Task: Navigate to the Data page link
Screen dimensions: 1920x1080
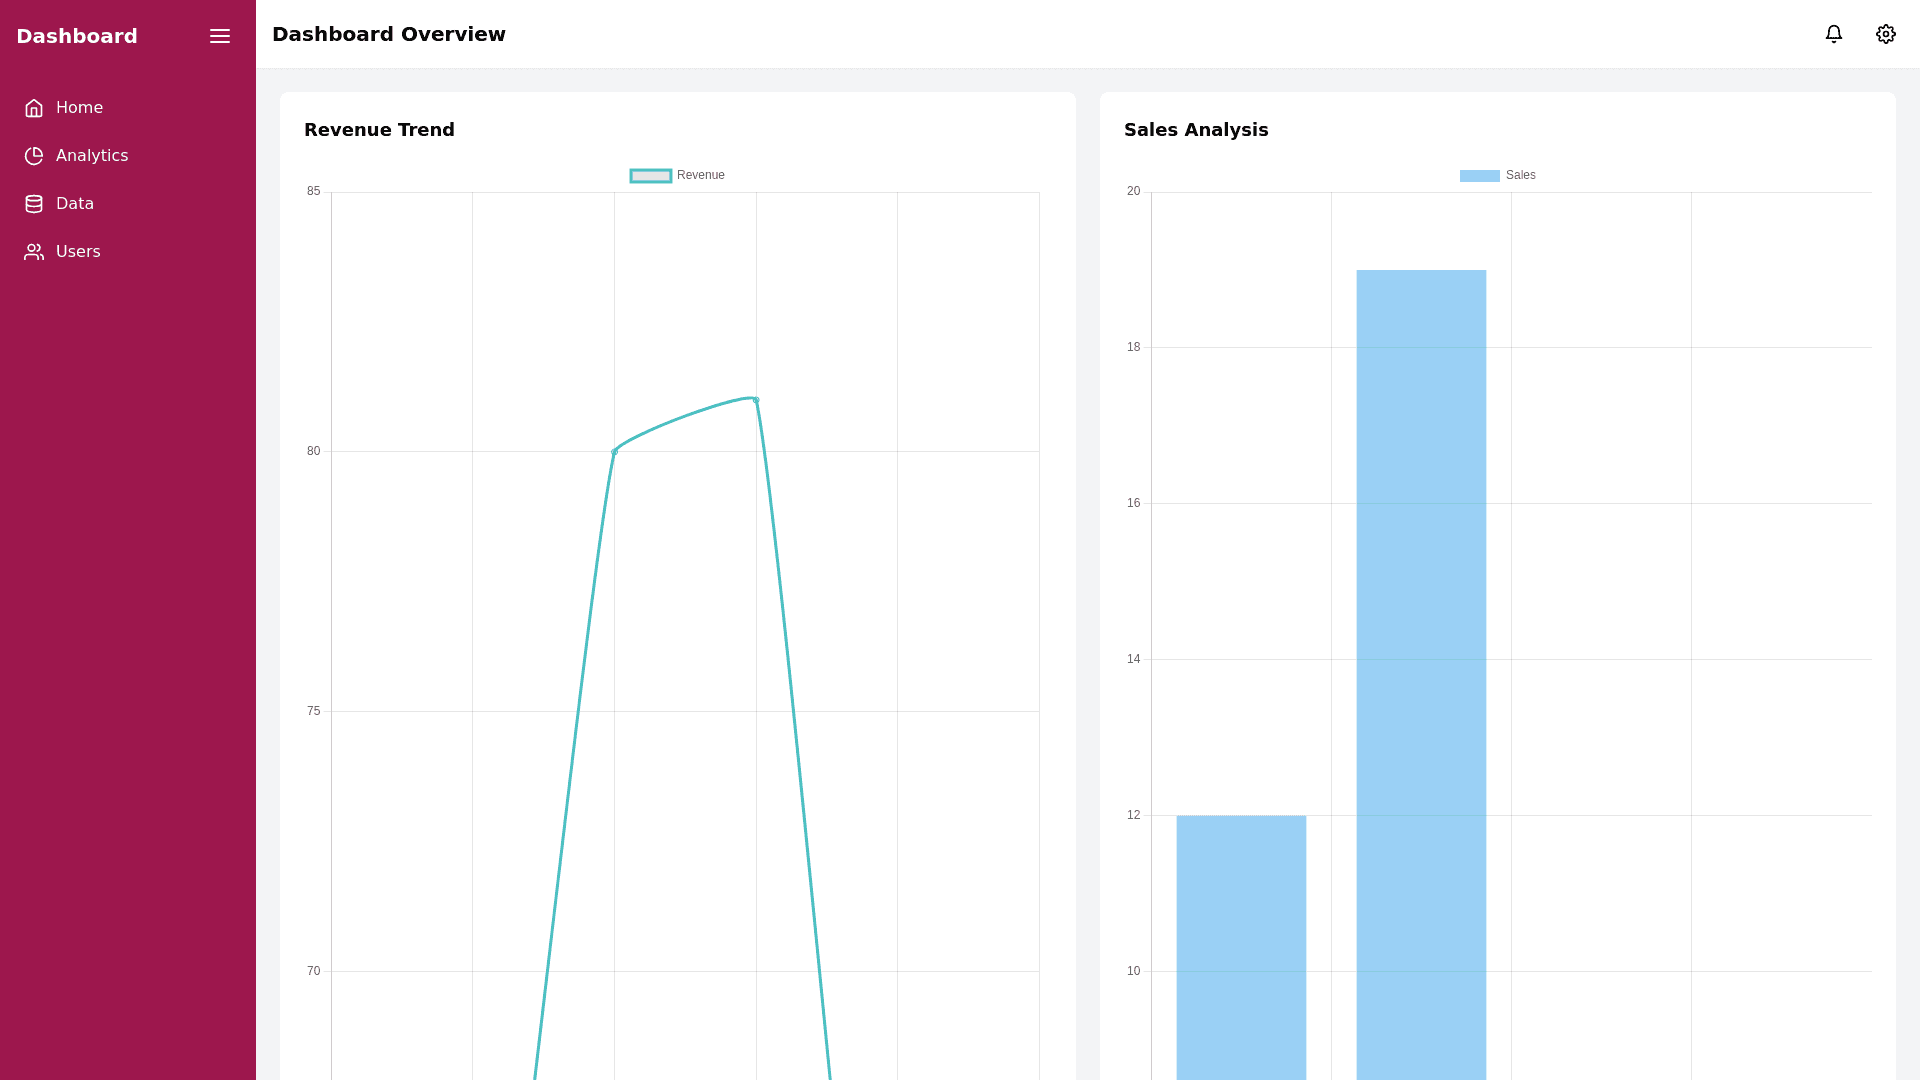Action: tap(75, 204)
